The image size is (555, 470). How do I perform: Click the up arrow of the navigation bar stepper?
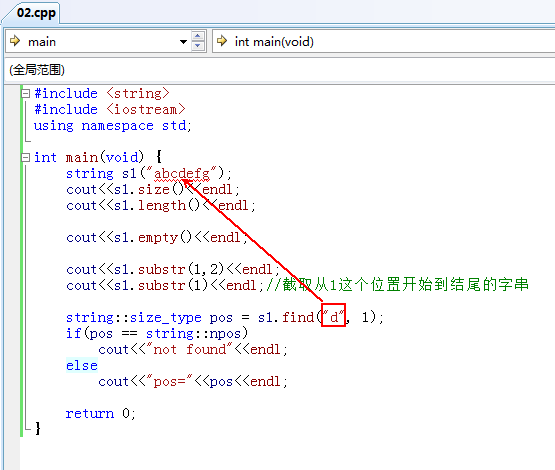[198, 36]
